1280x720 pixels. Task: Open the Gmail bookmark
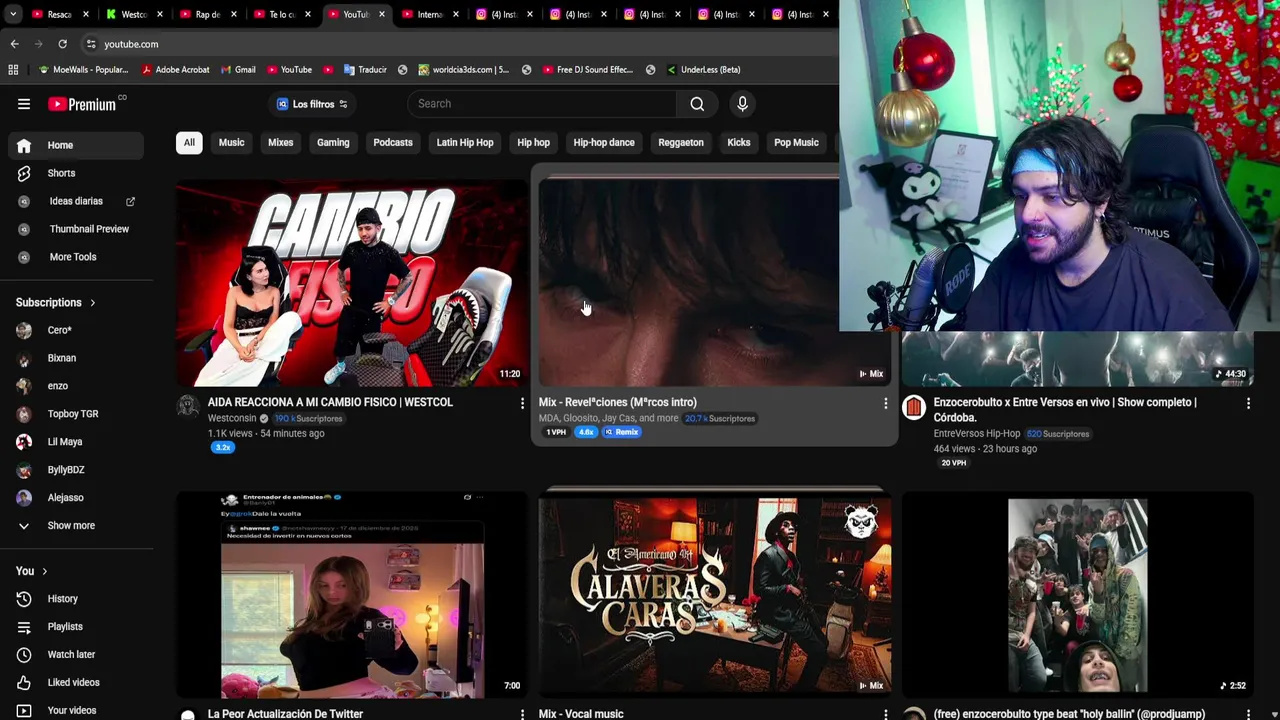pyautogui.click(x=236, y=70)
